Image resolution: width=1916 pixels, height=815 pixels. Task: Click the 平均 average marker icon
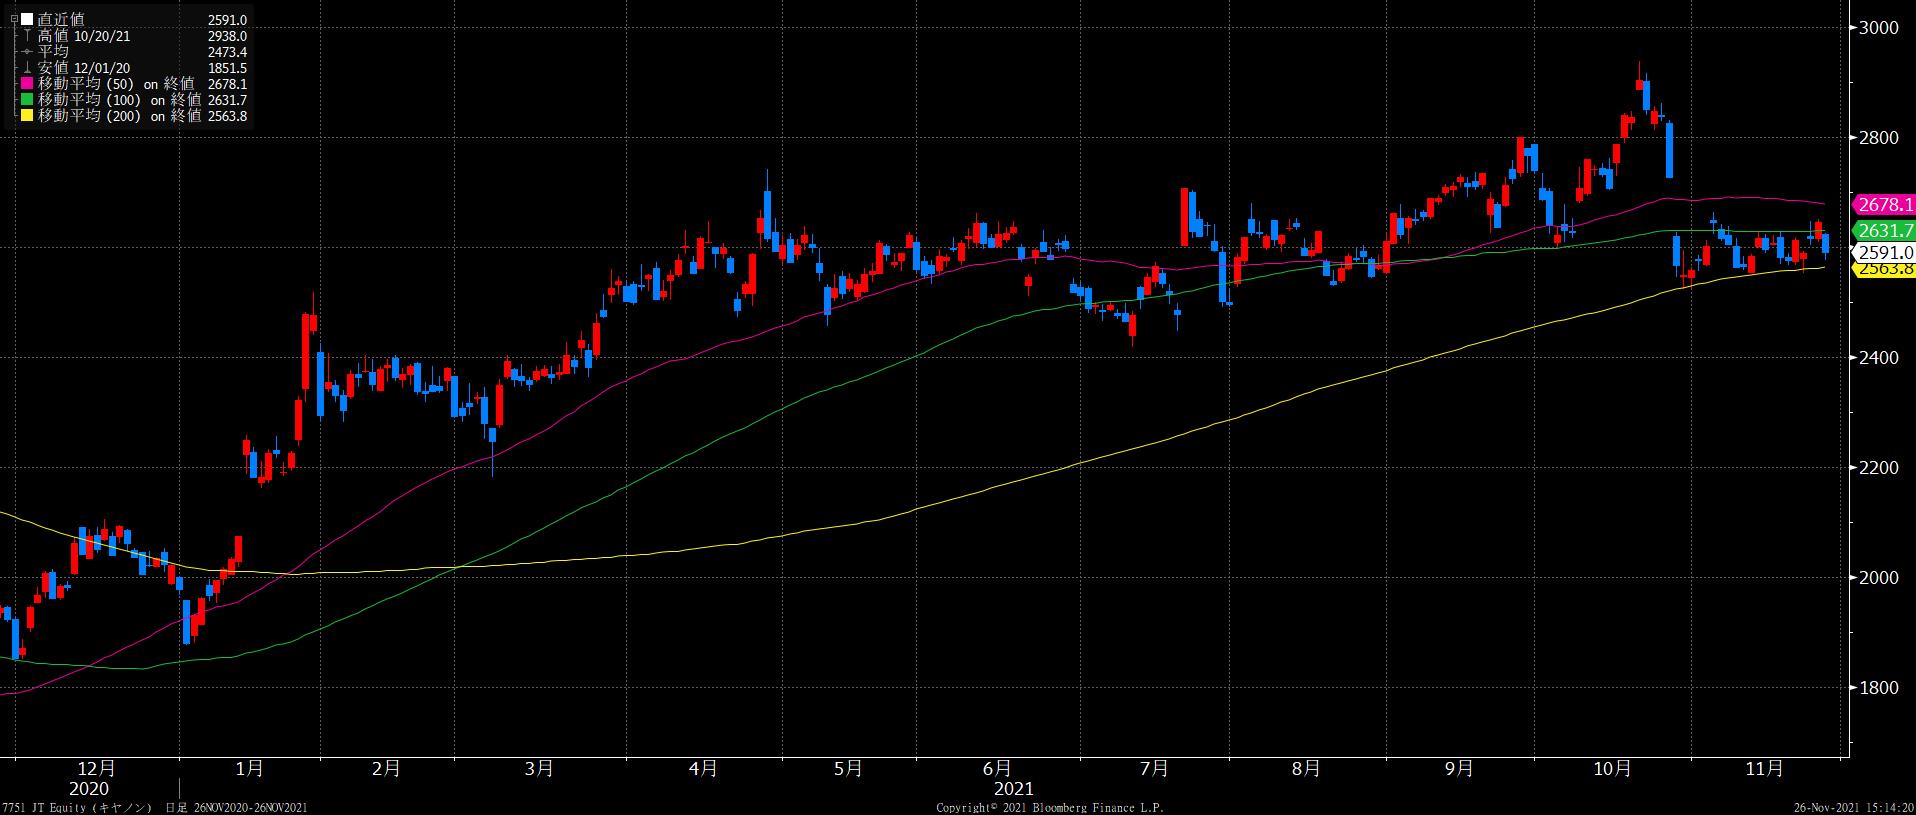(x=27, y=52)
